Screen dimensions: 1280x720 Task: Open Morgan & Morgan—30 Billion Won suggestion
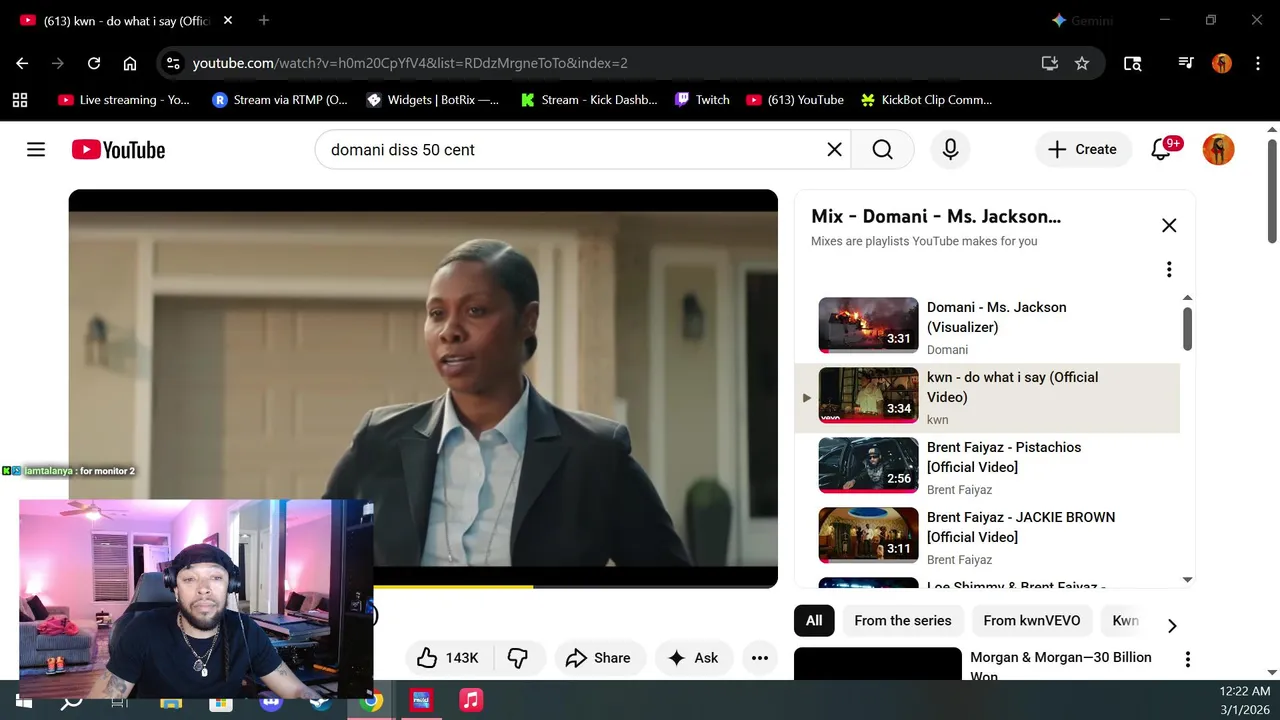tap(1060, 666)
